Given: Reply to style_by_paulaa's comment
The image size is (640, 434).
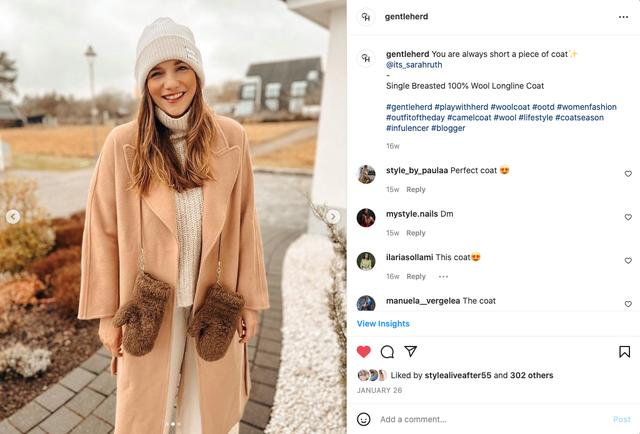Looking at the screenshot, I should coord(416,189).
